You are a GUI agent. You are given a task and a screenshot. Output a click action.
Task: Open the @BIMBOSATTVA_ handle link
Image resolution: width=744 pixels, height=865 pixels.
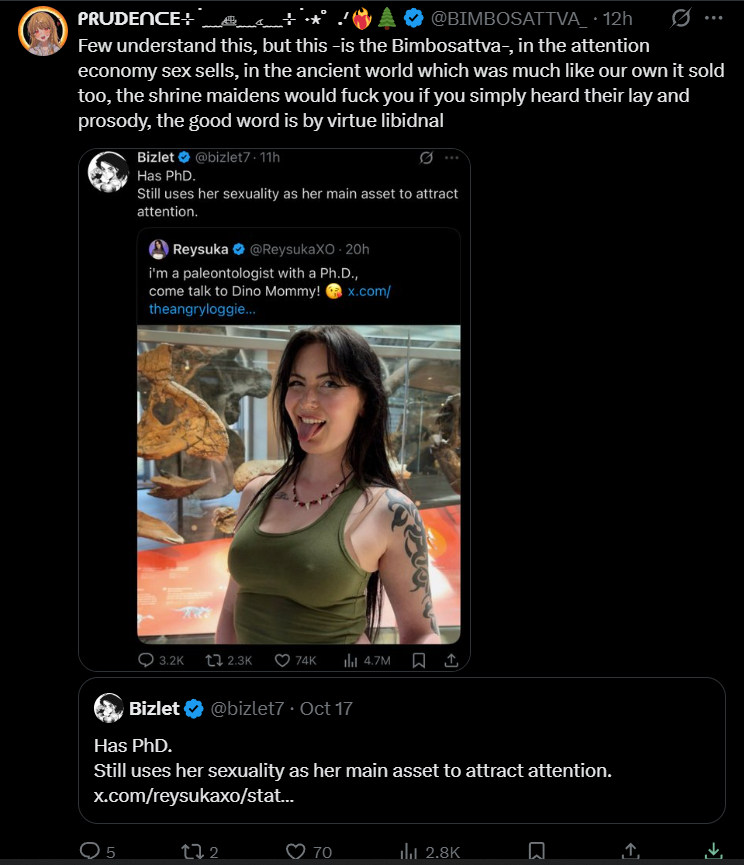pyautogui.click(x=509, y=19)
